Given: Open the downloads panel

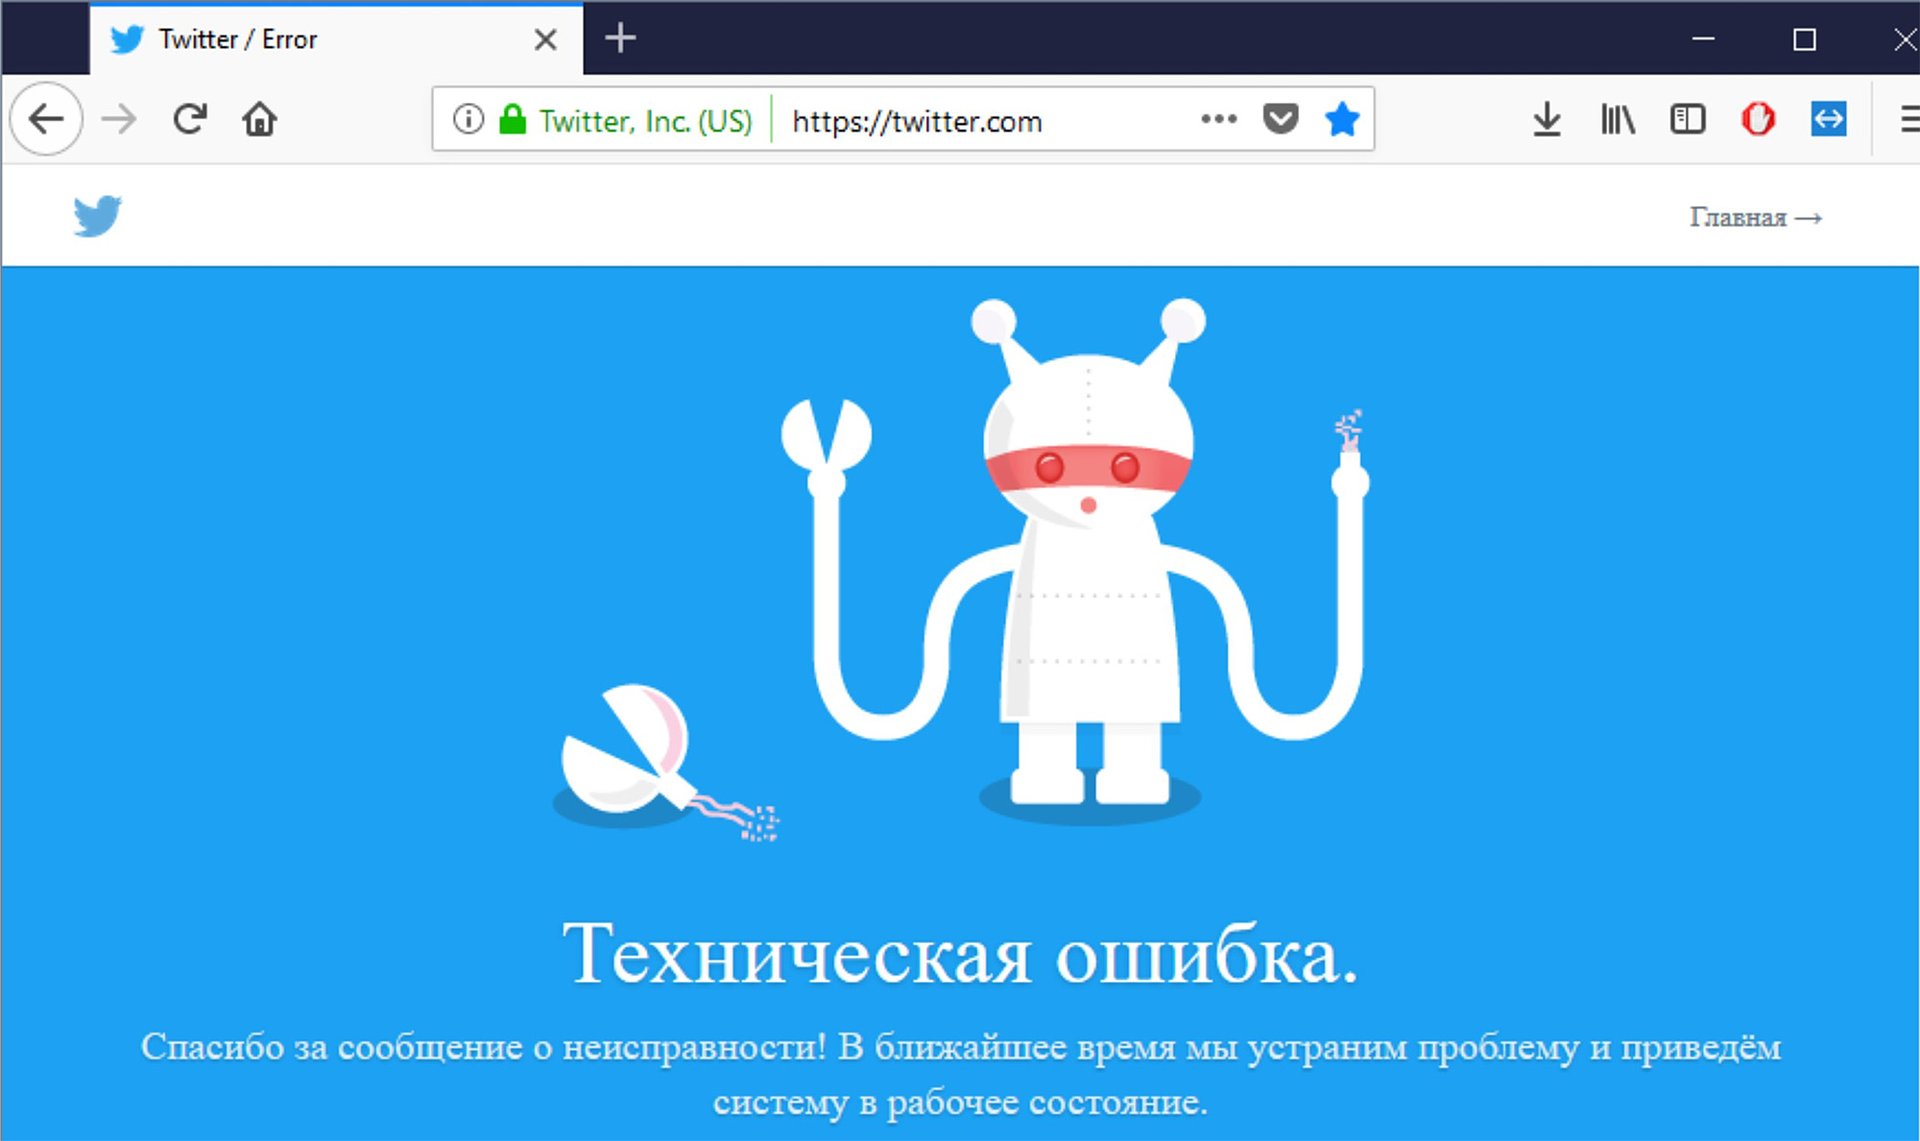Looking at the screenshot, I should tap(1547, 119).
